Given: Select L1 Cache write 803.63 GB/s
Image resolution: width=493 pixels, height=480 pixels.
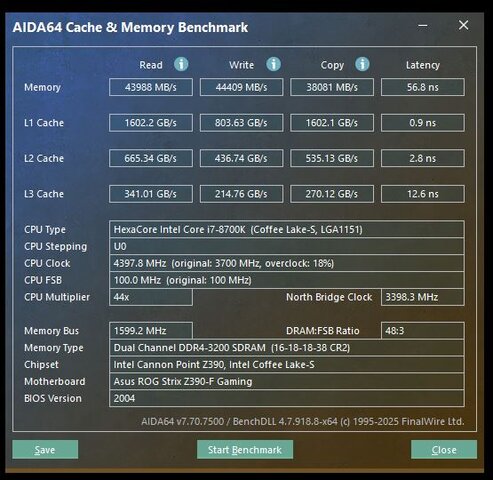Looking at the screenshot, I should pyautogui.click(x=241, y=123).
